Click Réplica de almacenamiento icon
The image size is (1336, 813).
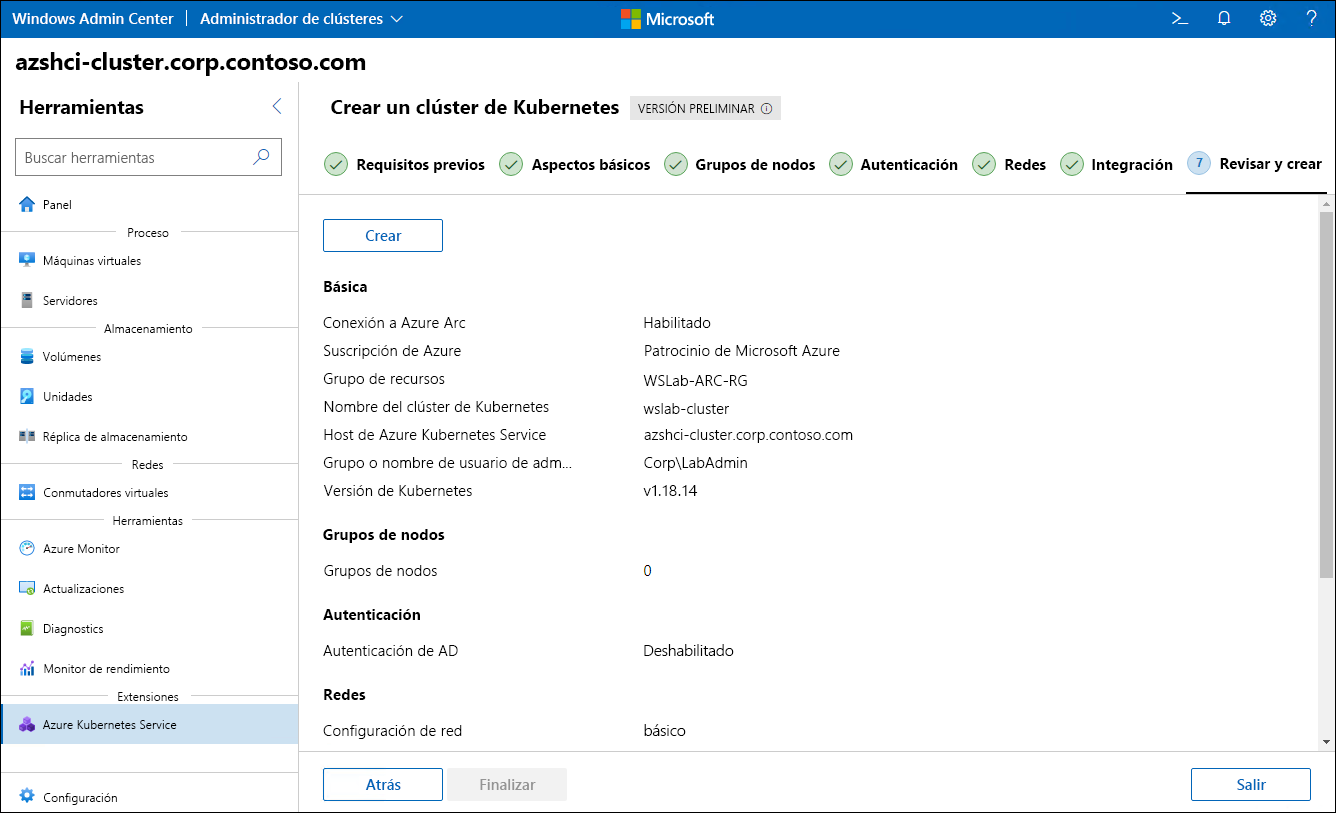[x=27, y=437]
